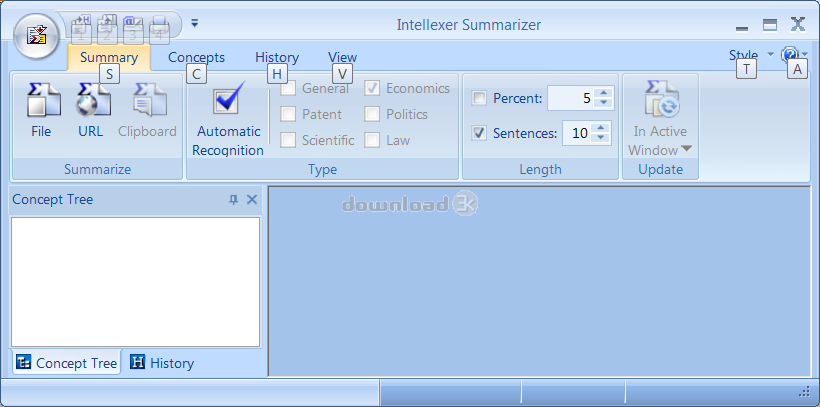
Task: Open the help icon in the ribbon
Action: click(x=790, y=54)
